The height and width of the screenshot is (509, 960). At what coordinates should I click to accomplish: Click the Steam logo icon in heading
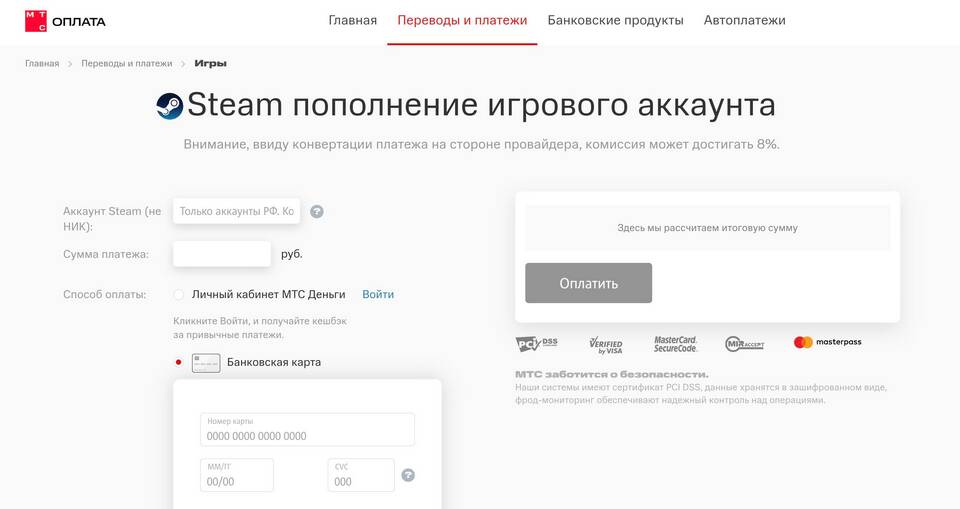170,106
